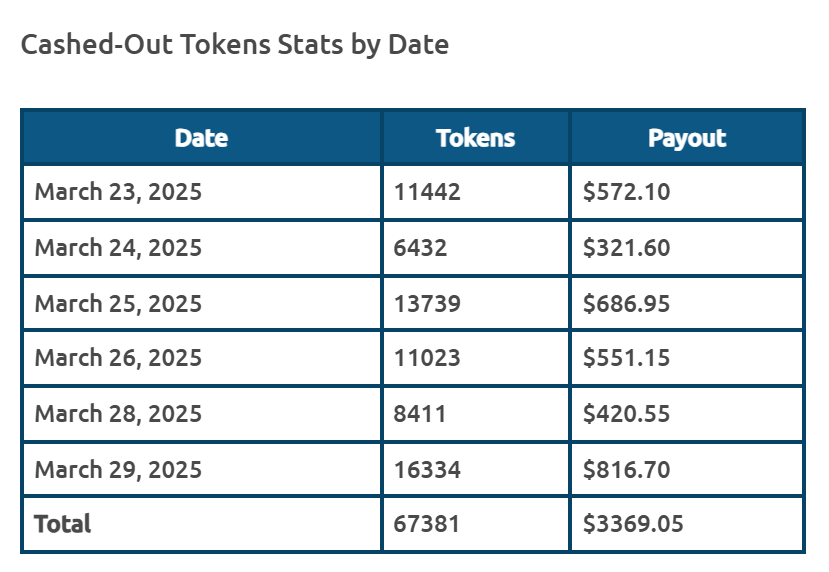The height and width of the screenshot is (572, 829).
Task: Select the March 29, 2025 date cell
Action: click(201, 470)
